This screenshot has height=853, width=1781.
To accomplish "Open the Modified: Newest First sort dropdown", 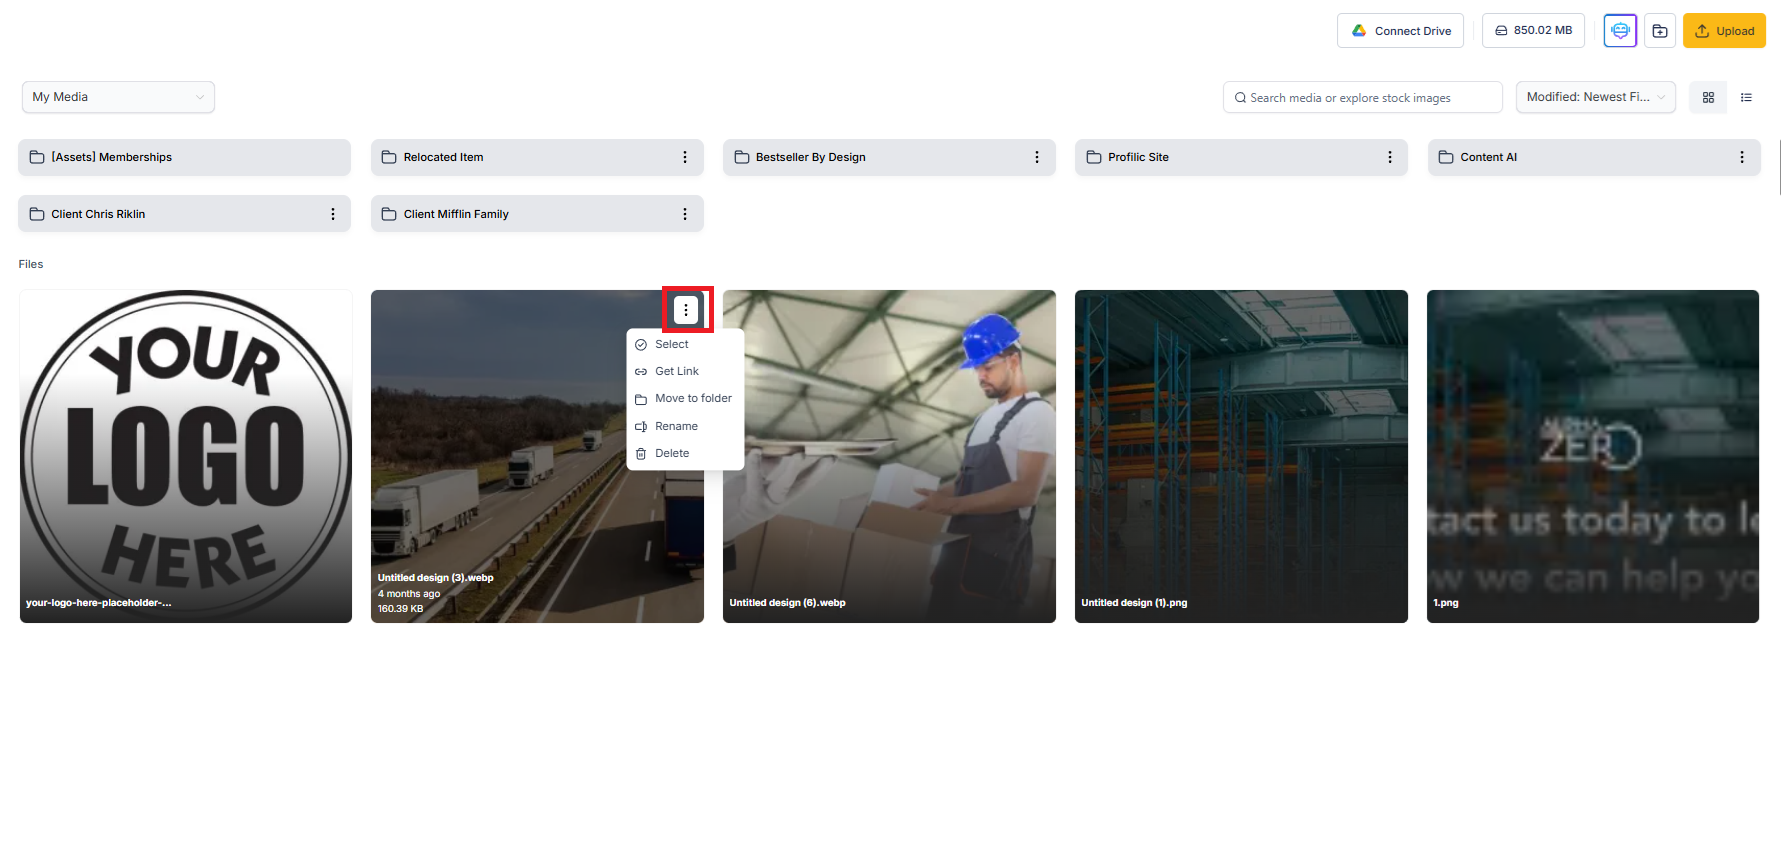I will pyautogui.click(x=1595, y=97).
